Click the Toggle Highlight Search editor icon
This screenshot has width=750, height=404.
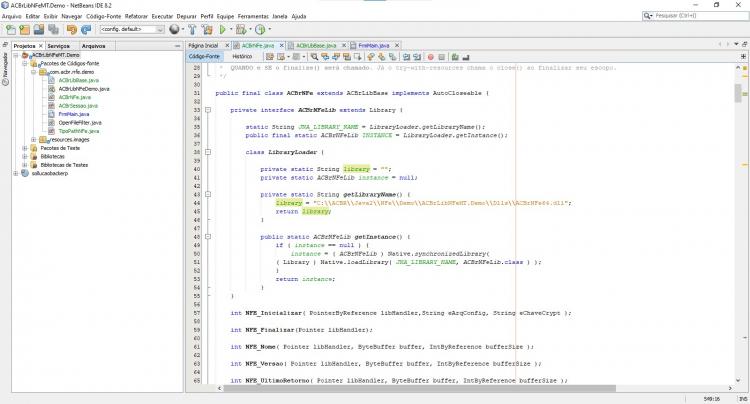tap(346, 56)
